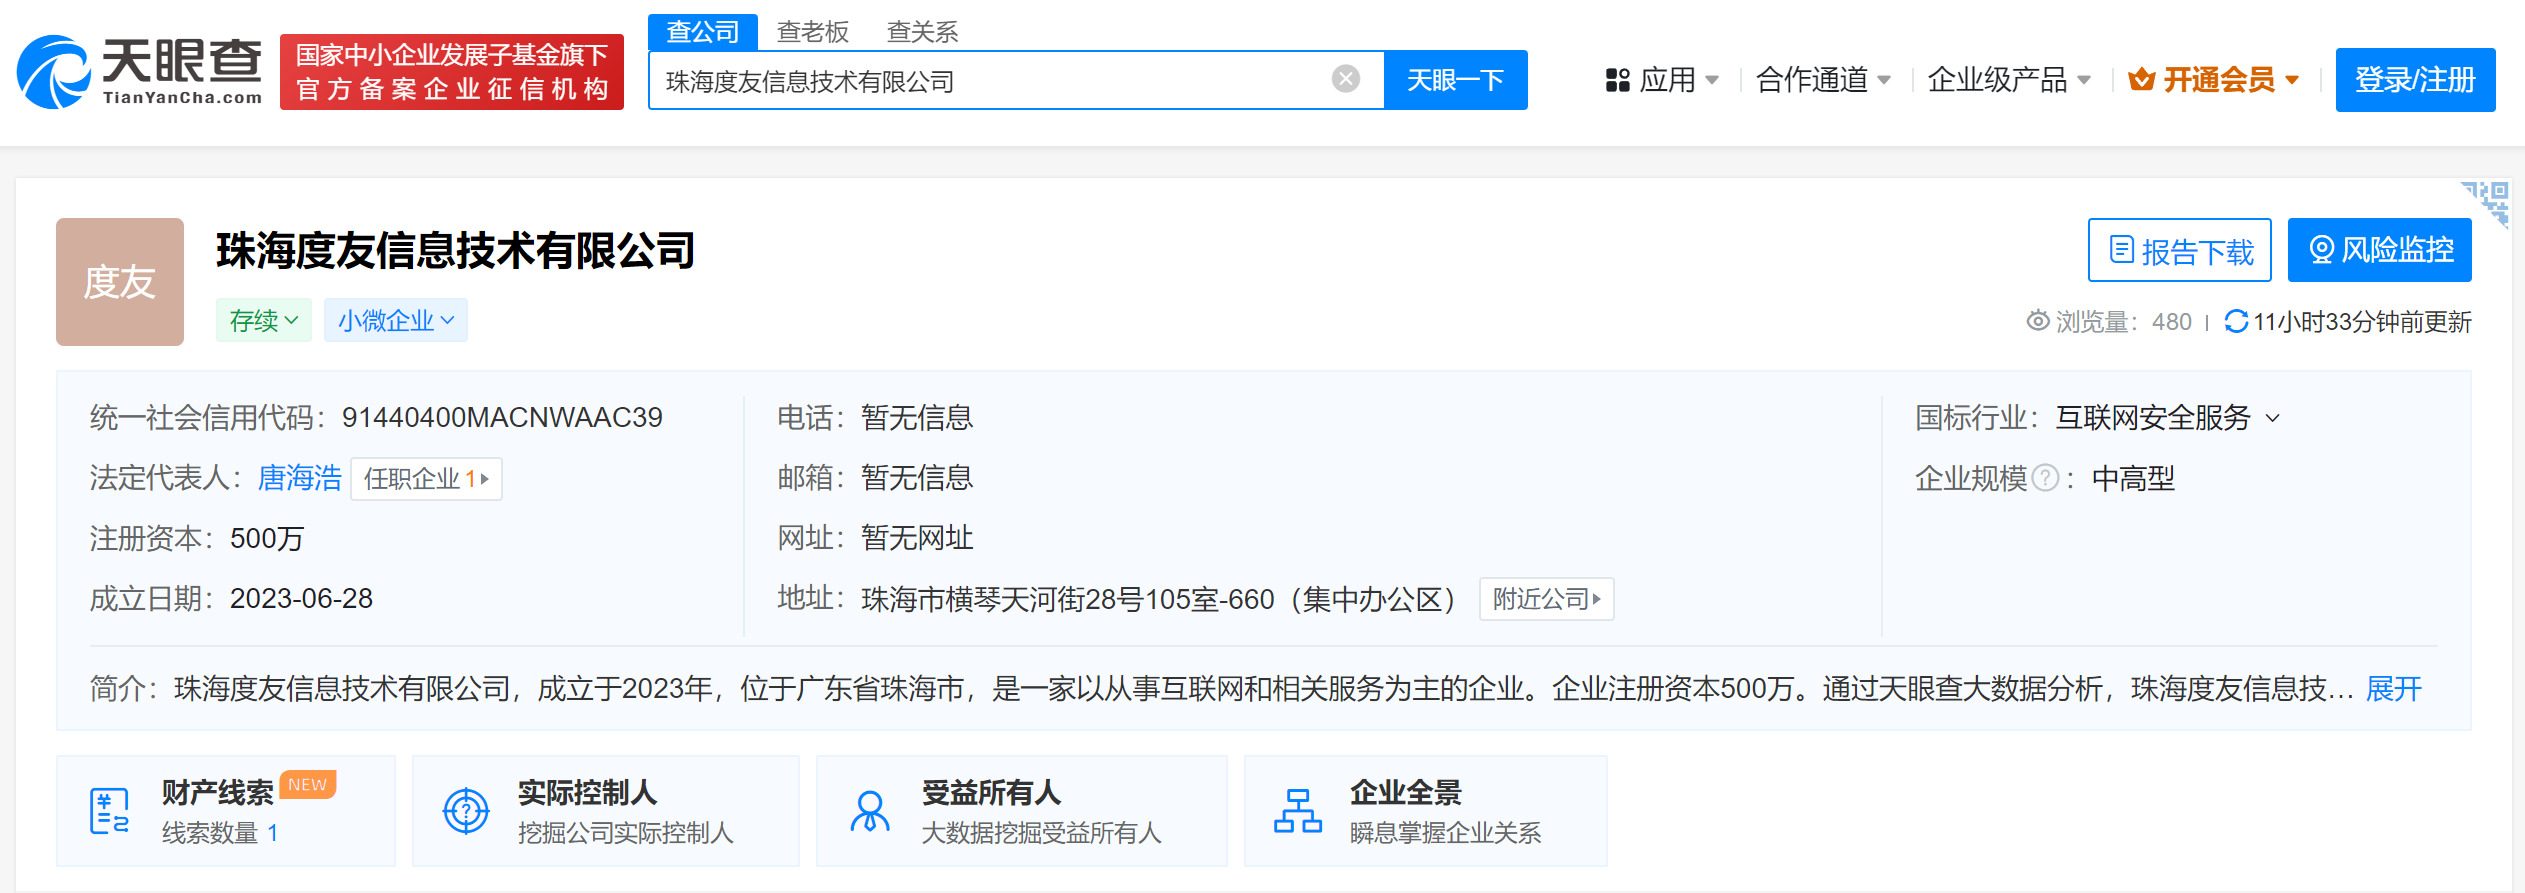Click the company title 珠海度友信息技术有限公司
Image resolution: width=2525 pixels, height=893 pixels.
(x=455, y=250)
